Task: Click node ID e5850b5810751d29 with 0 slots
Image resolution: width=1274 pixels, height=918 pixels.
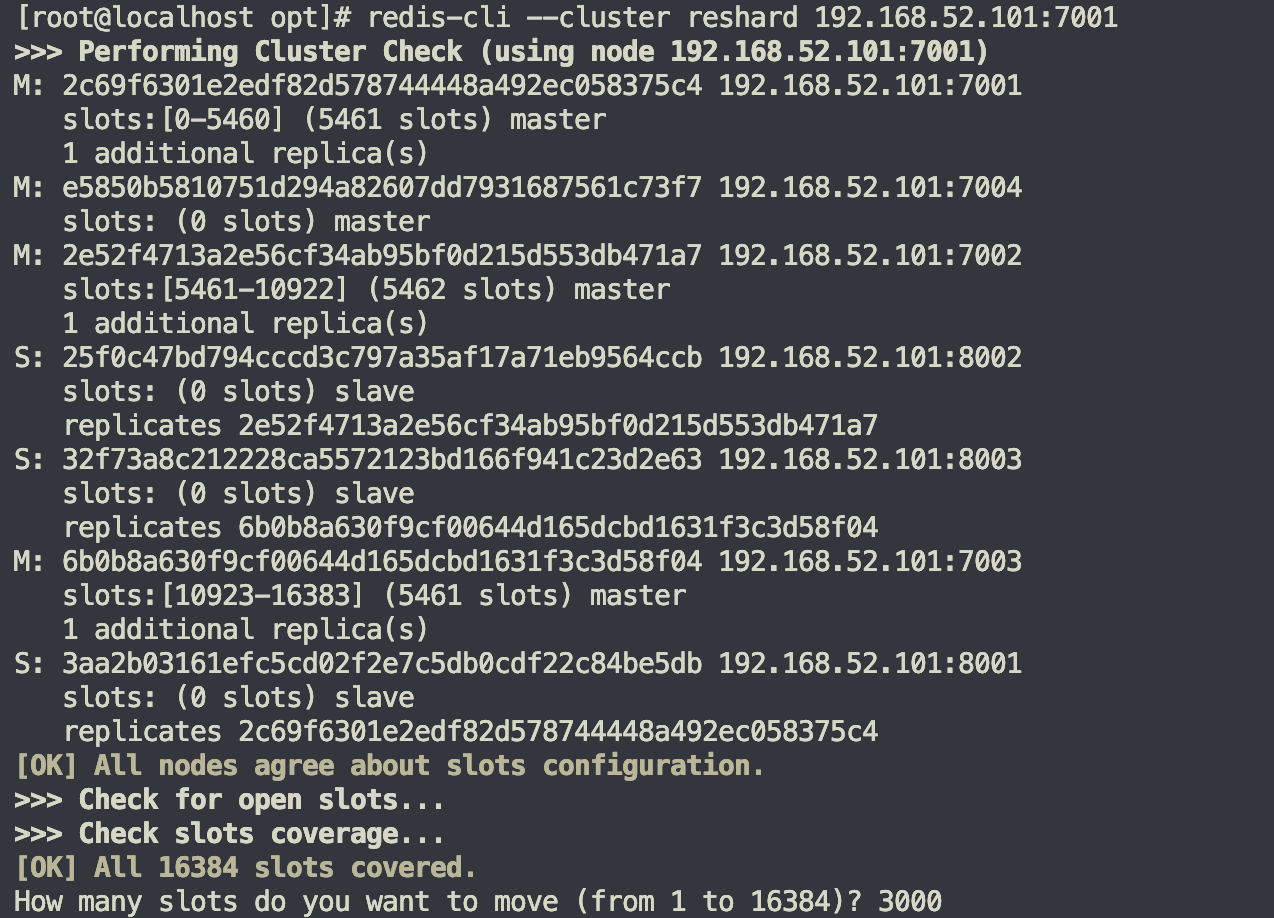Action: [x=382, y=187]
